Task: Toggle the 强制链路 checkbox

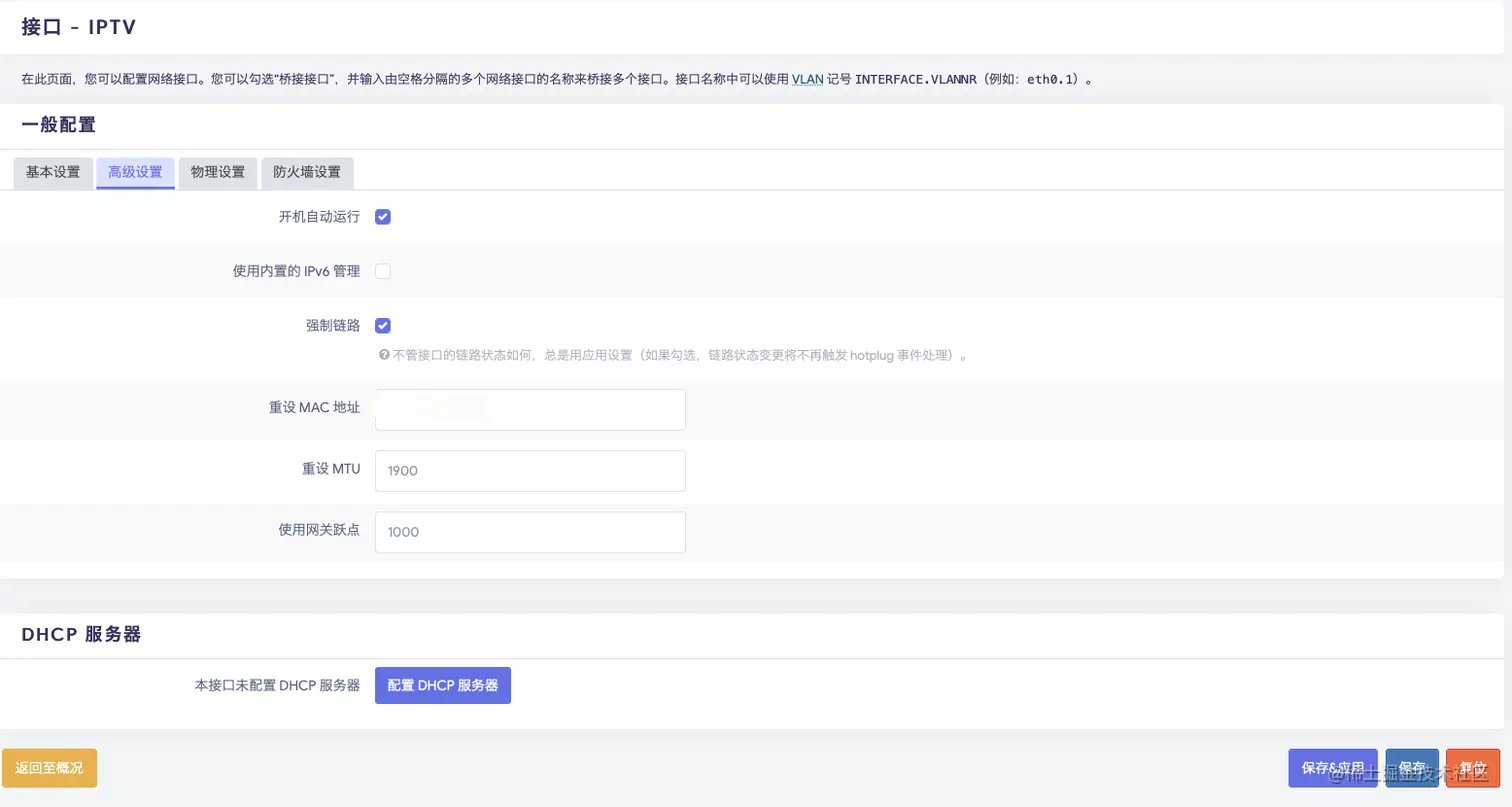Action: [x=383, y=325]
